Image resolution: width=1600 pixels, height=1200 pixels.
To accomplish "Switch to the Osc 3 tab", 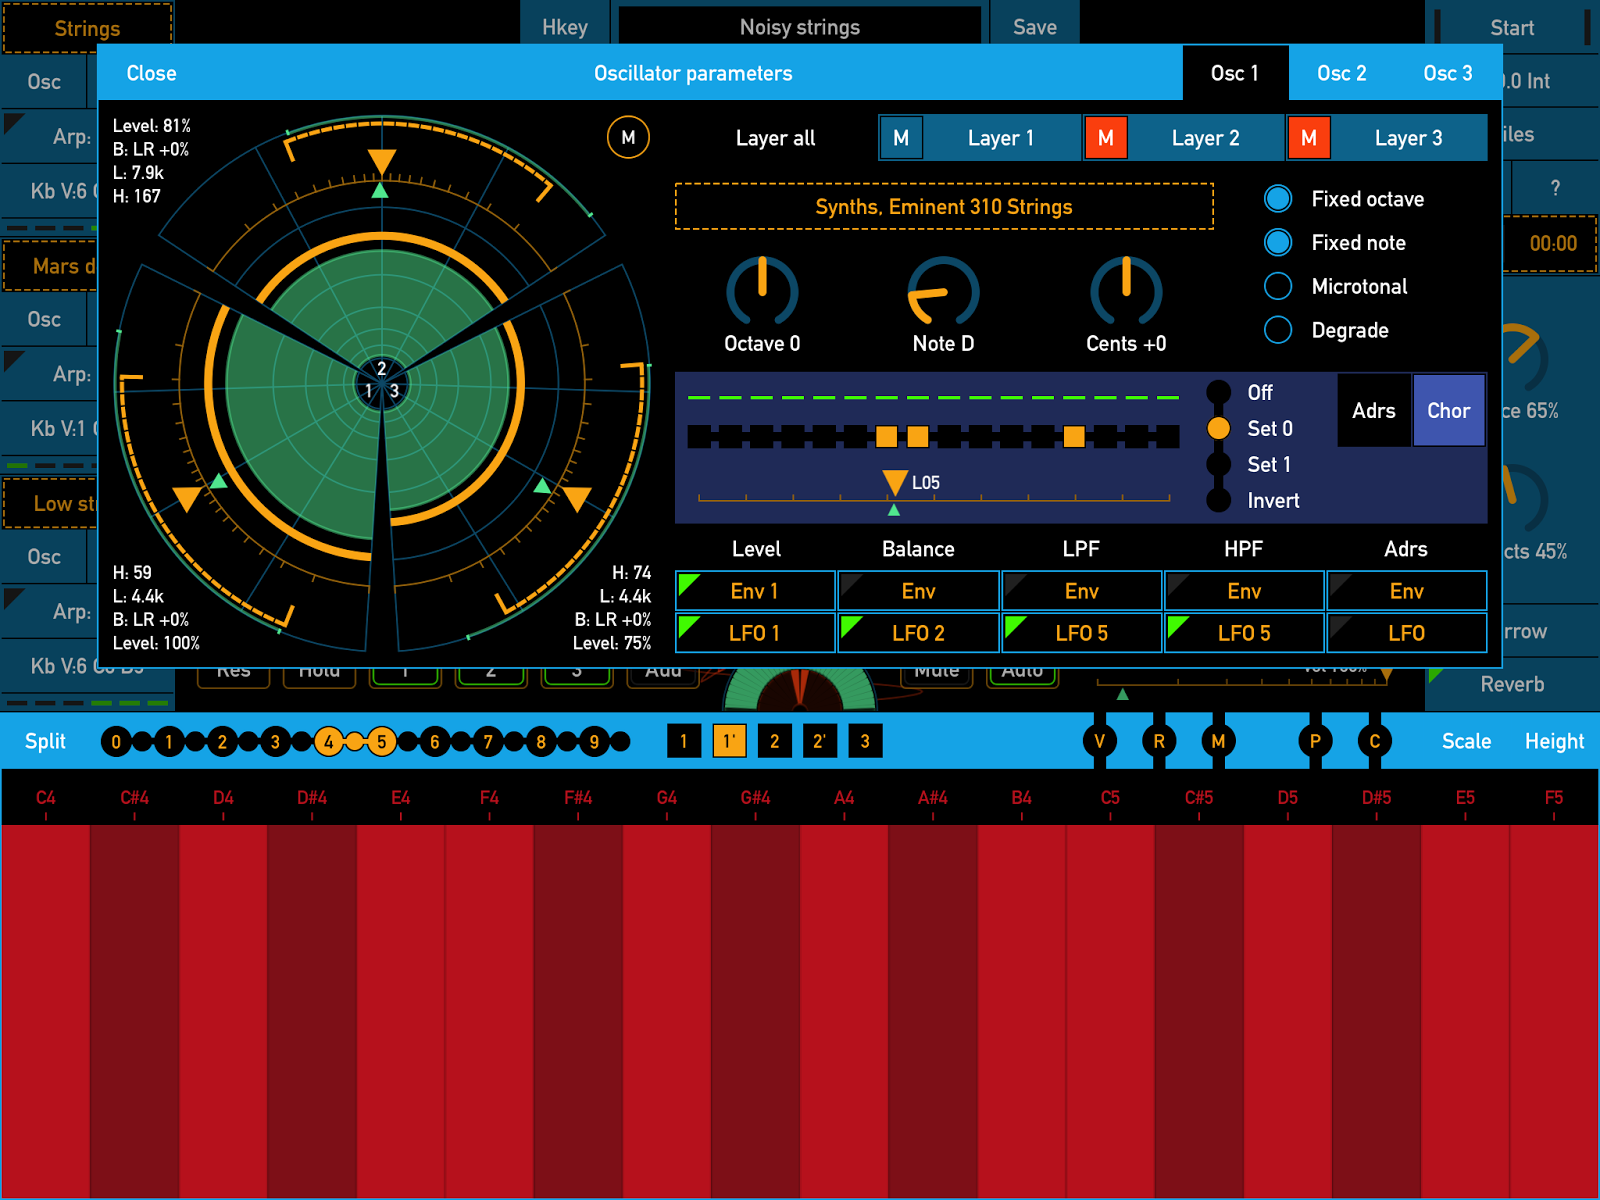I will [x=1446, y=72].
